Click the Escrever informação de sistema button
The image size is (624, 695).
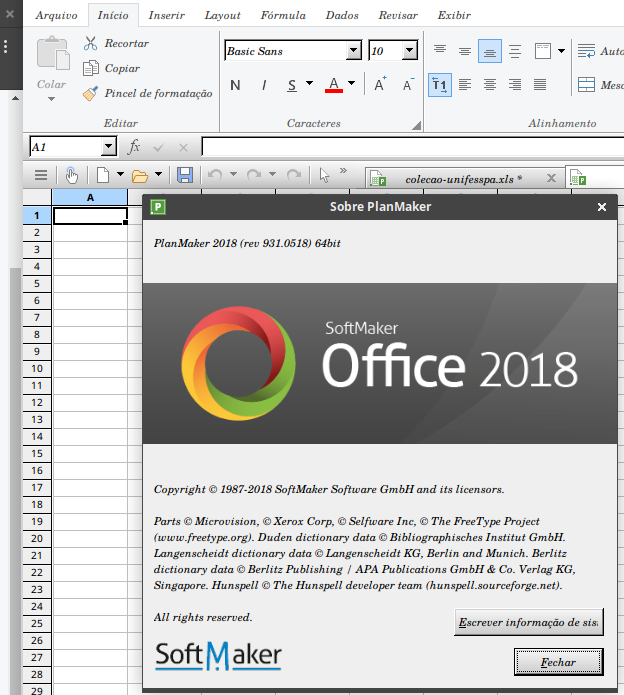tap(528, 622)
